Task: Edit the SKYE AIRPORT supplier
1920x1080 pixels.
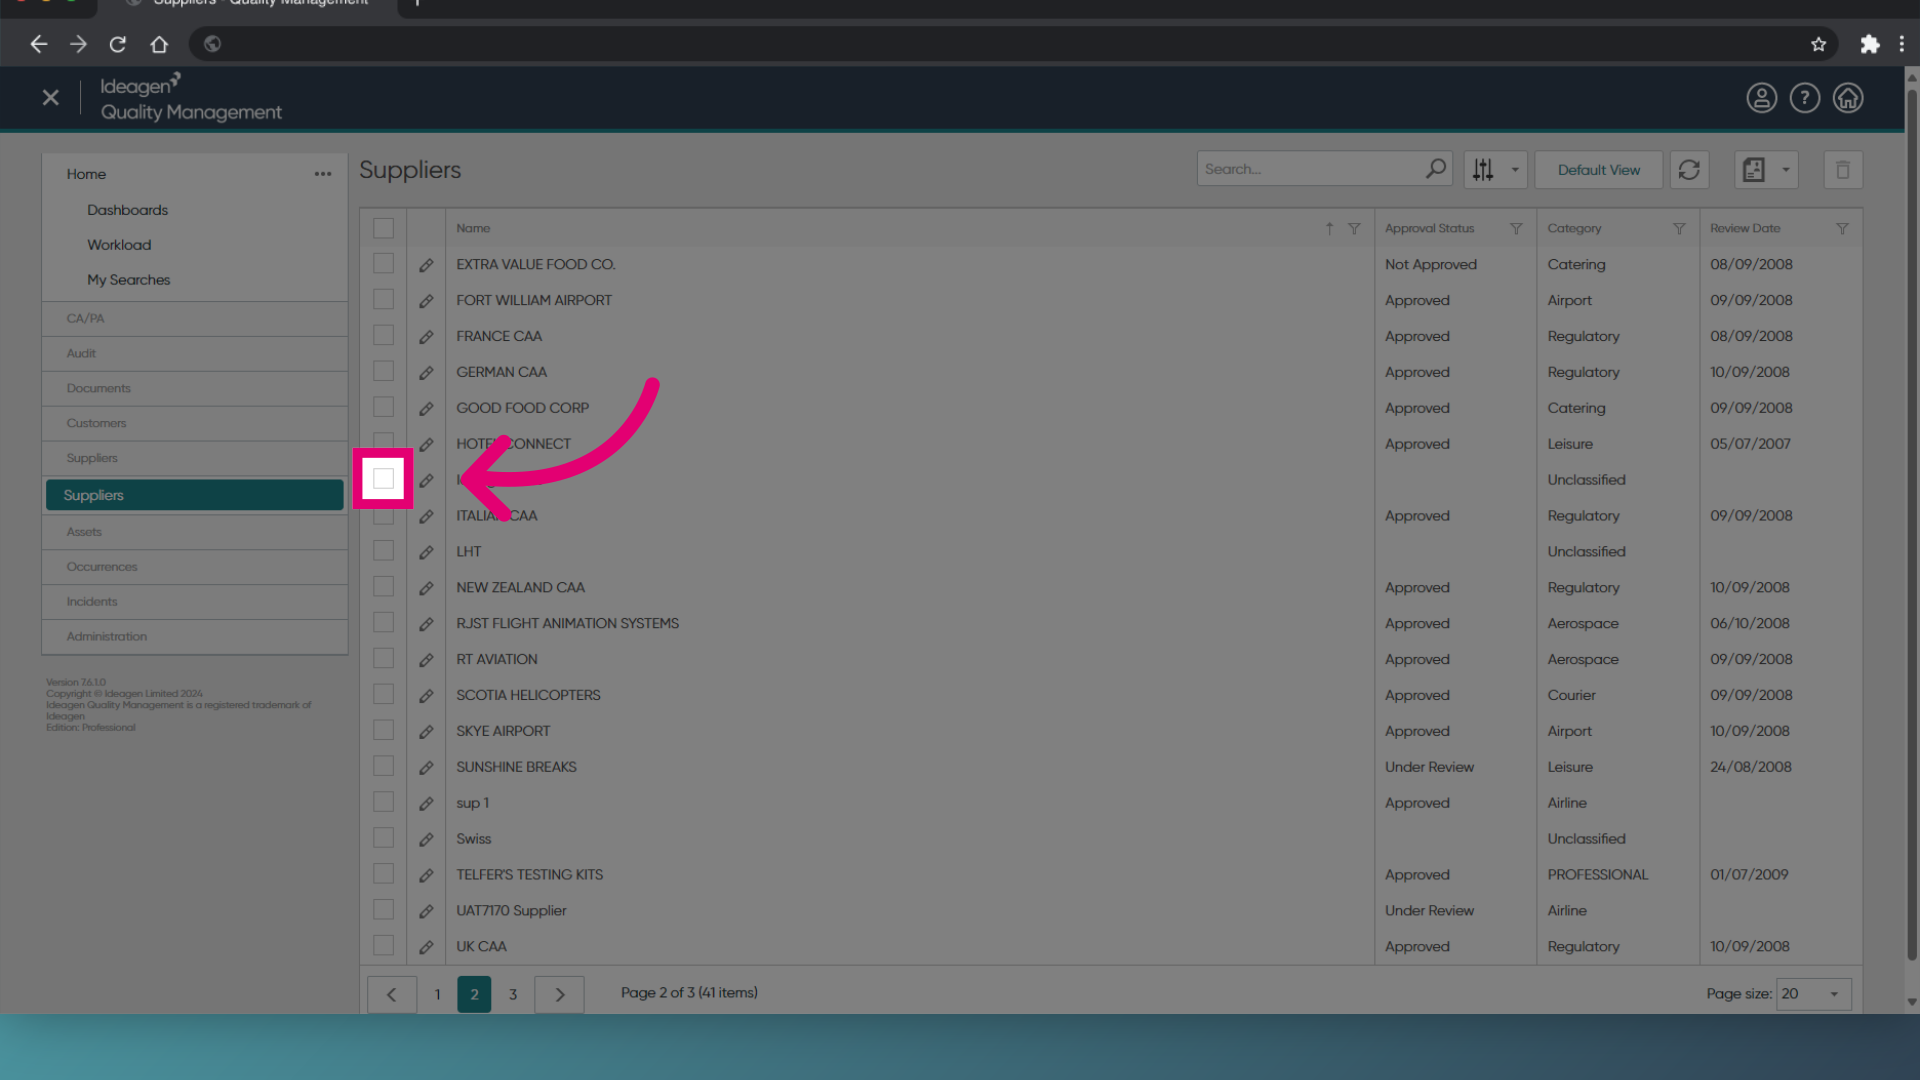Action: tap(426, 732)
